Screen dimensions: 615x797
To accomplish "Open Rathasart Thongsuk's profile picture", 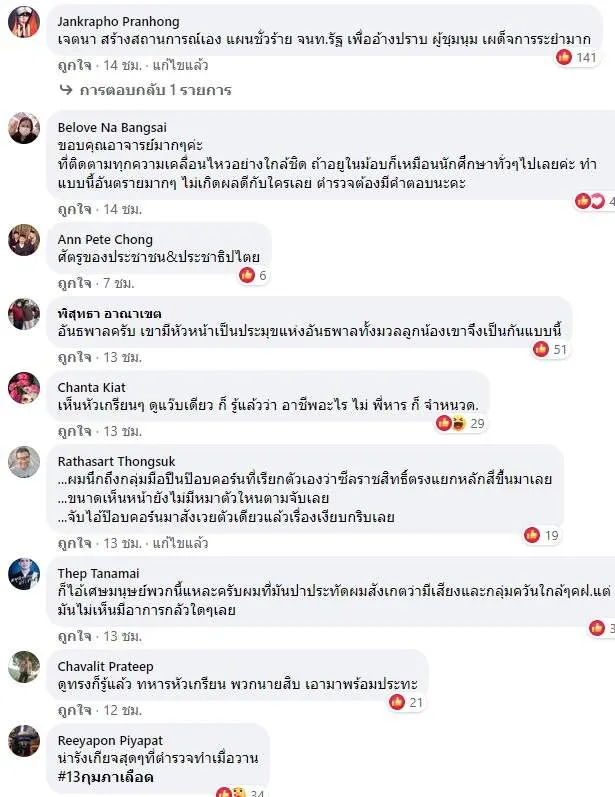I will coord(24,462).
